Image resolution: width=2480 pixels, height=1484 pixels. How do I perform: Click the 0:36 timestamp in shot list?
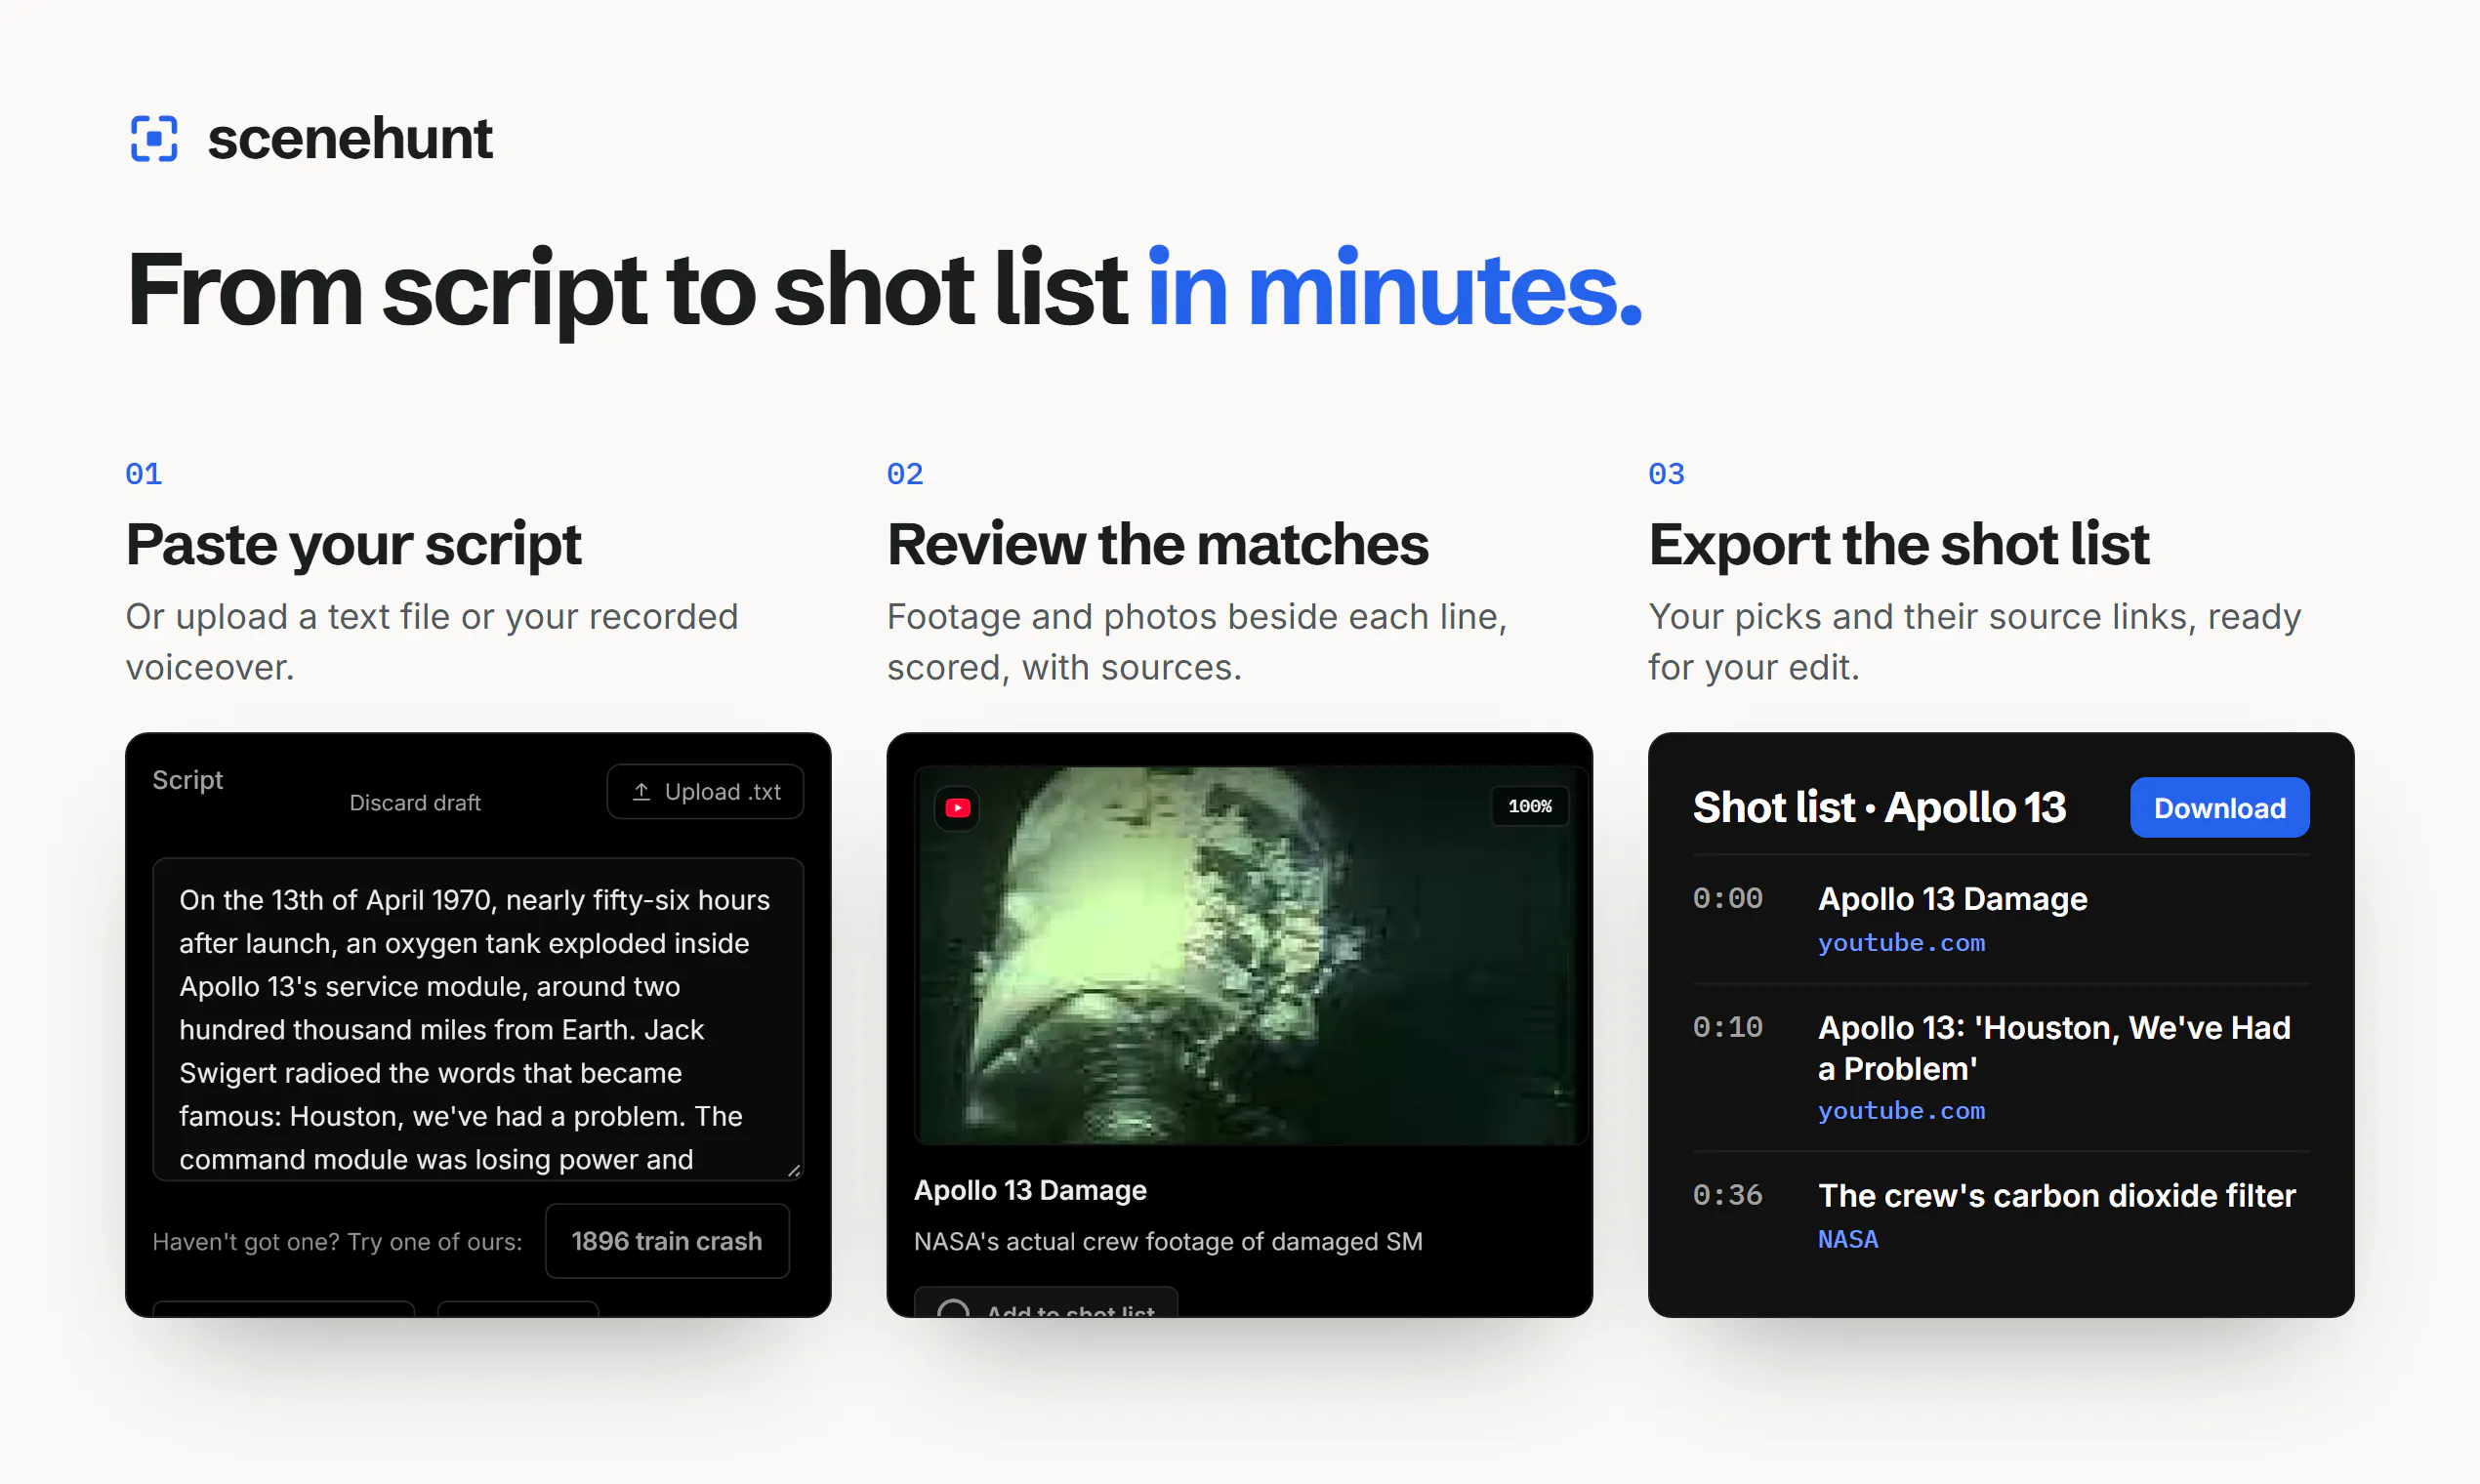point(1727,1196)
